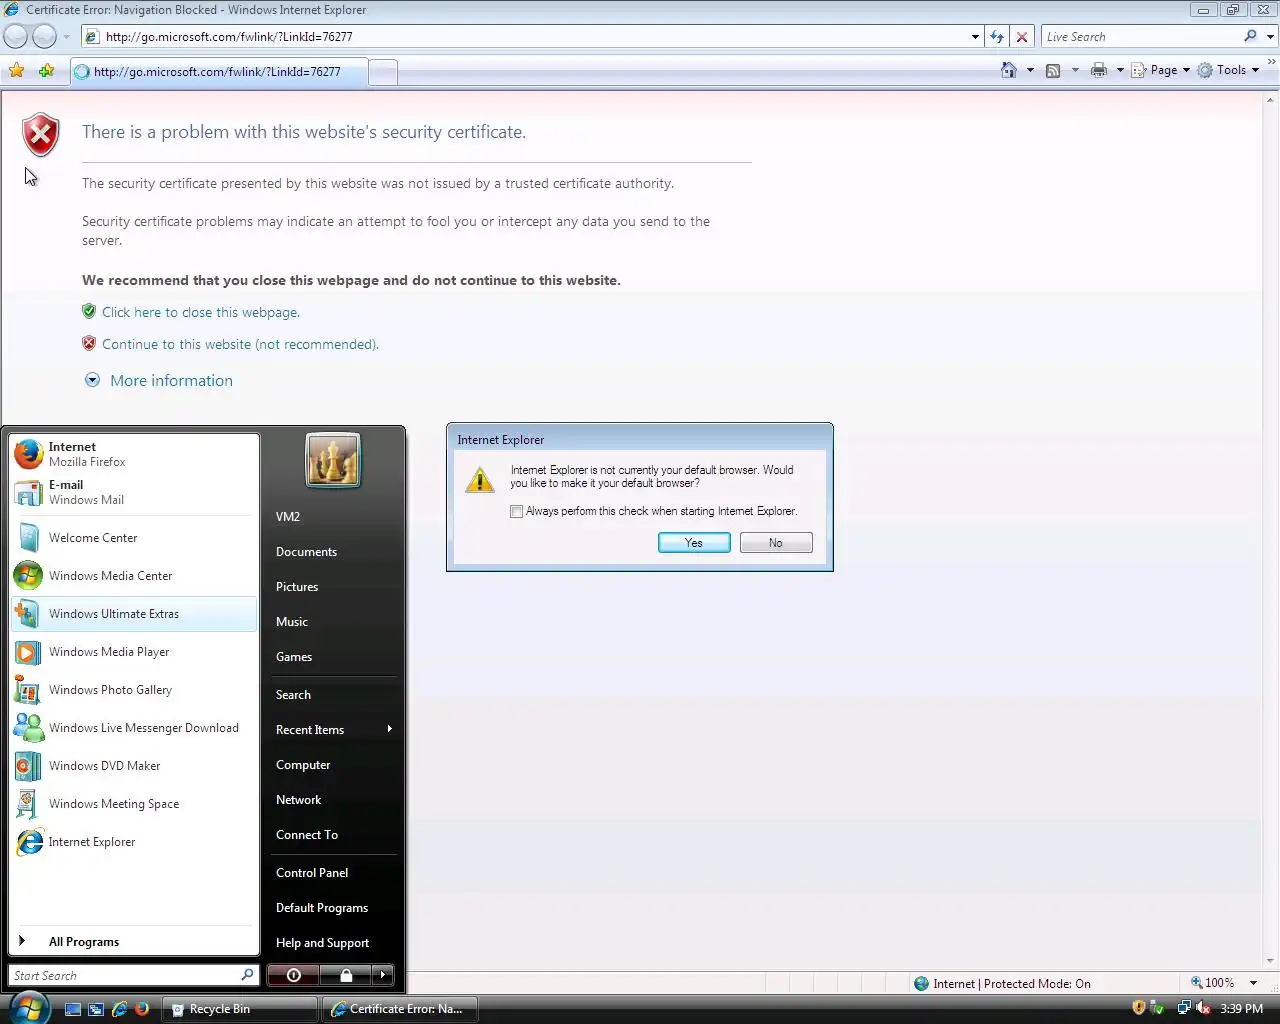The height and width of the screenshot is (1024, 1280).
Task: Open the Home button dropdown arrow
Action: (x=1030, y=70)
